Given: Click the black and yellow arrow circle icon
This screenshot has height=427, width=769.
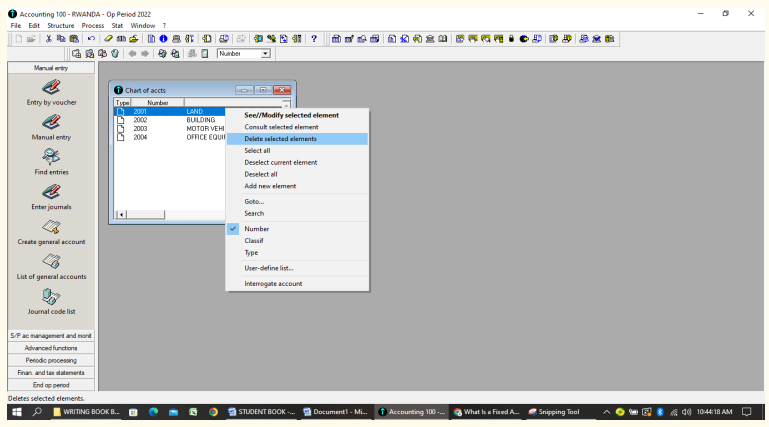Looking at the screenshot, I should coord(524,39).
